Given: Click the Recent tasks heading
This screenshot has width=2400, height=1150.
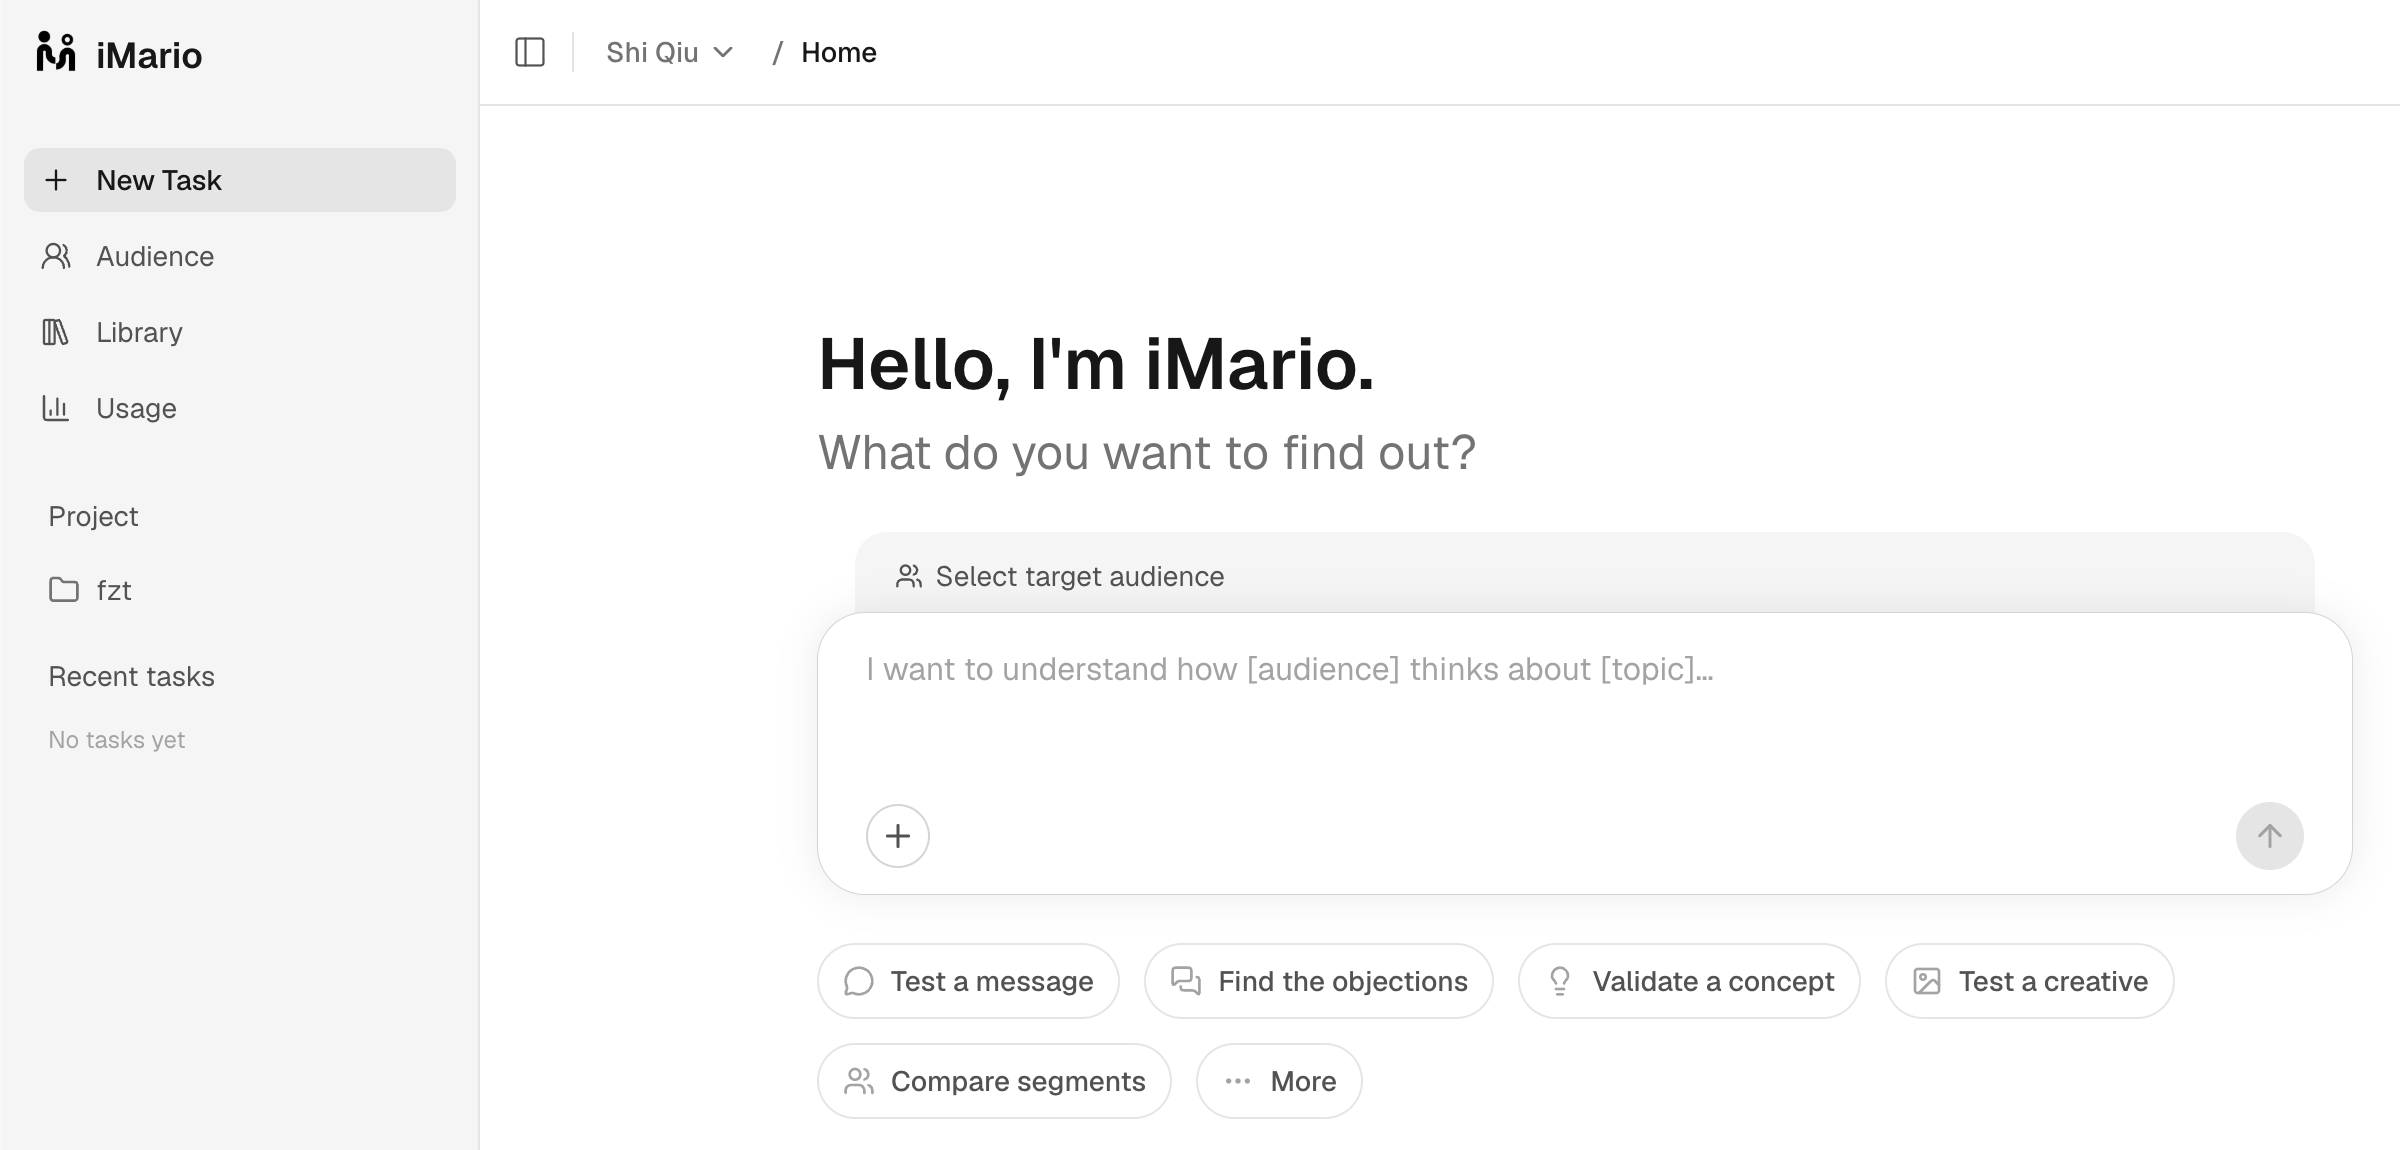Looking at the screenshot, I should pos(131,676).
